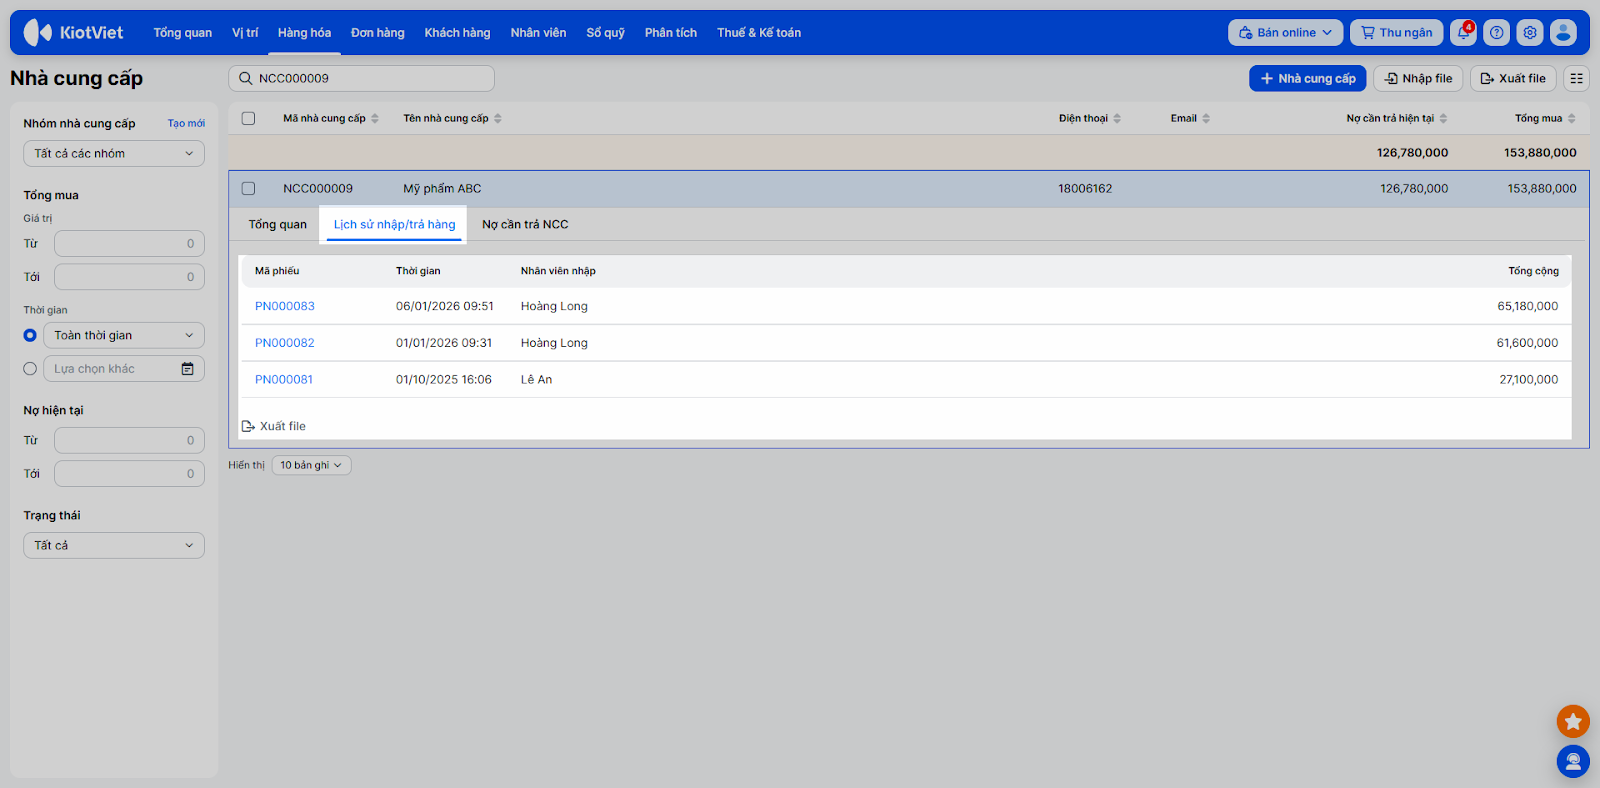
Task: Open receipt PN000081
Action: 284,380
